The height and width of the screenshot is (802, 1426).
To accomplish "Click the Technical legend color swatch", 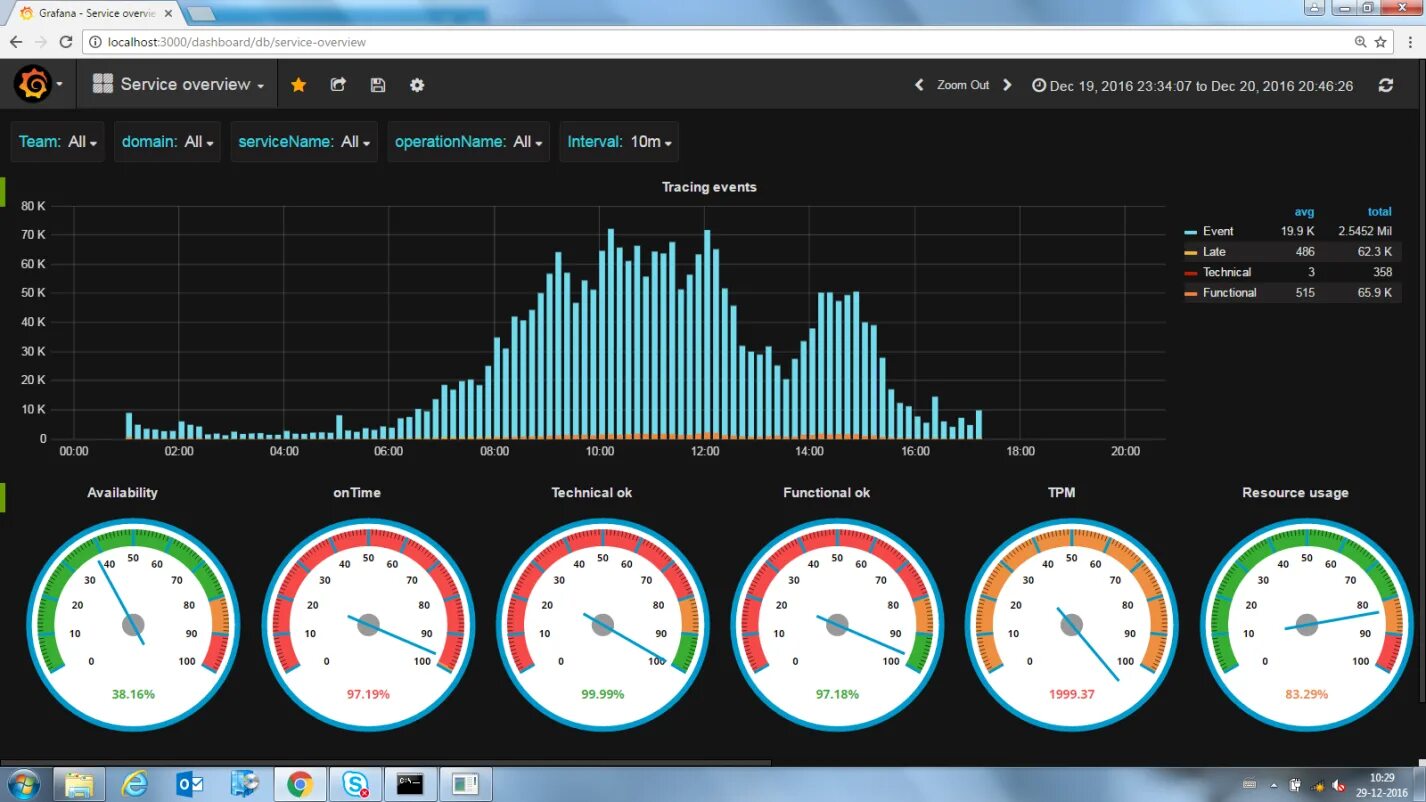I will click(1190, 272).
